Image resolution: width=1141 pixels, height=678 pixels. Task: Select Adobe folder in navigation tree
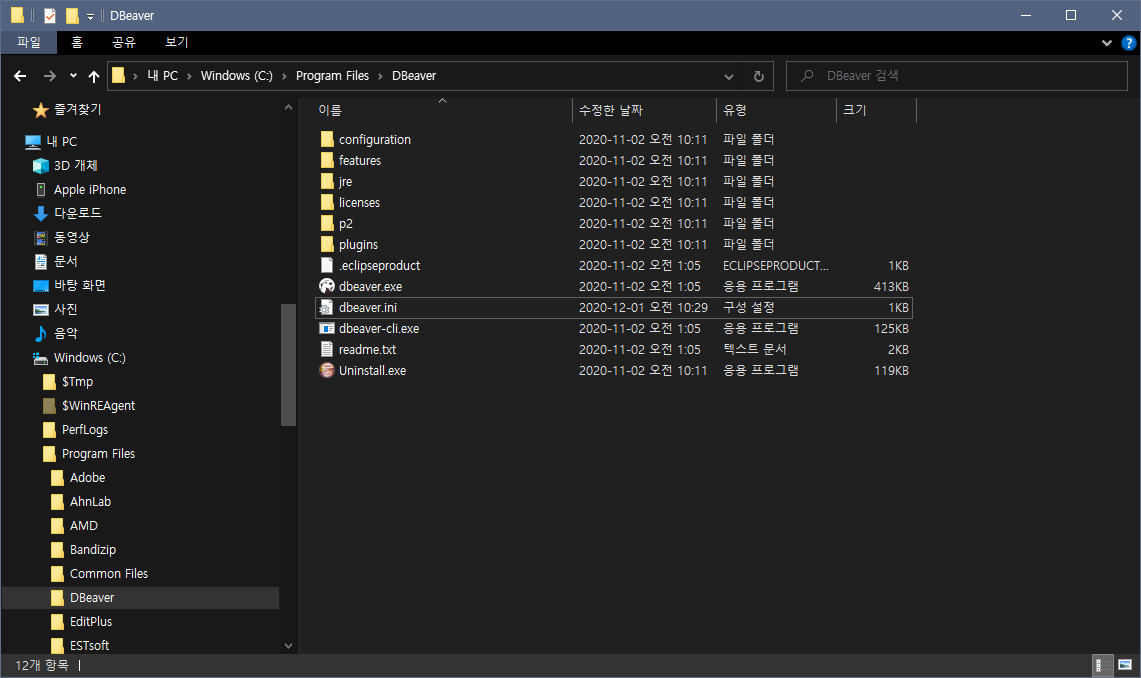click(x=87, y=478)
